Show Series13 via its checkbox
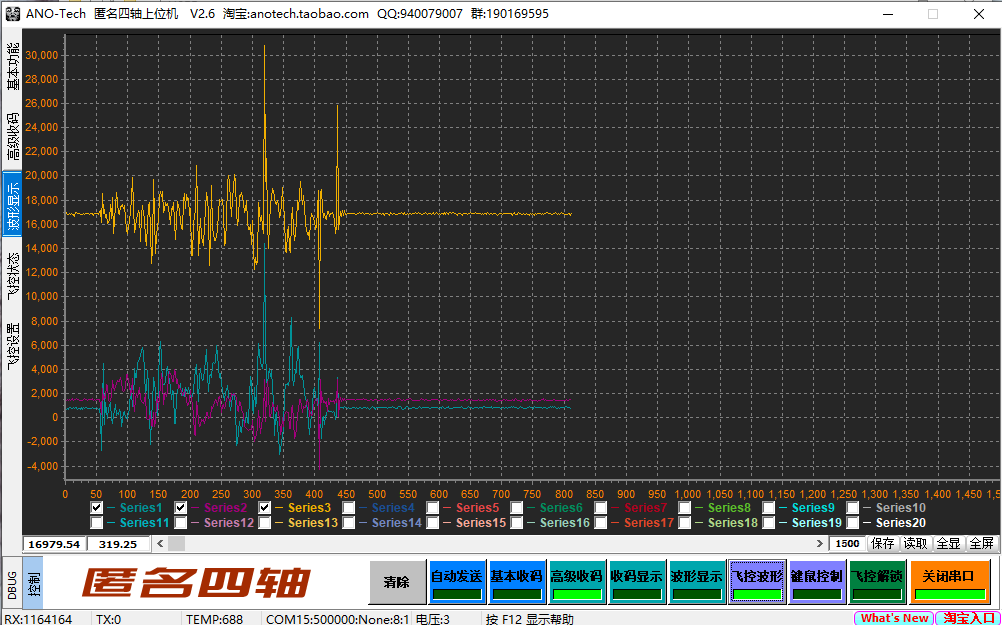This screenshot has width=1002, height=625. point(265,523)
